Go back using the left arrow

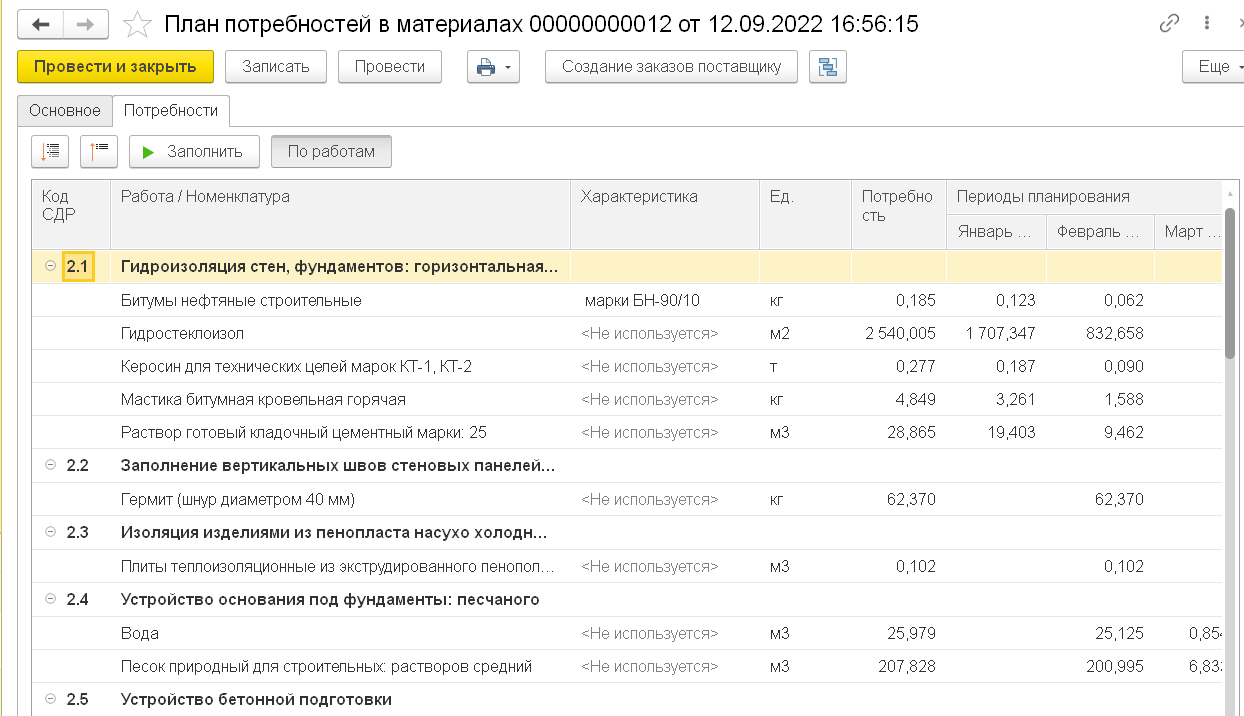pos(41,24)
